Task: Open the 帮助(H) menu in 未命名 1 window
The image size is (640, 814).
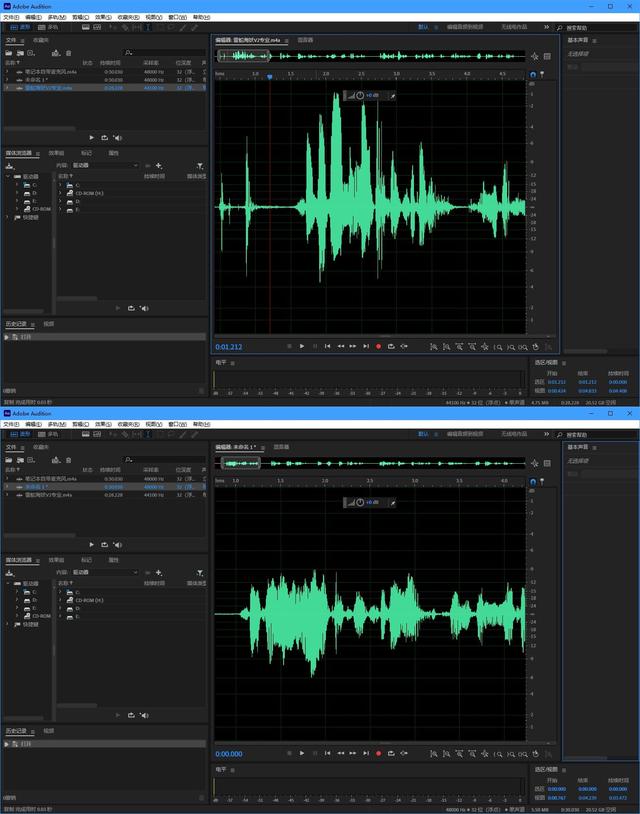Action: [x=201, y=424]
